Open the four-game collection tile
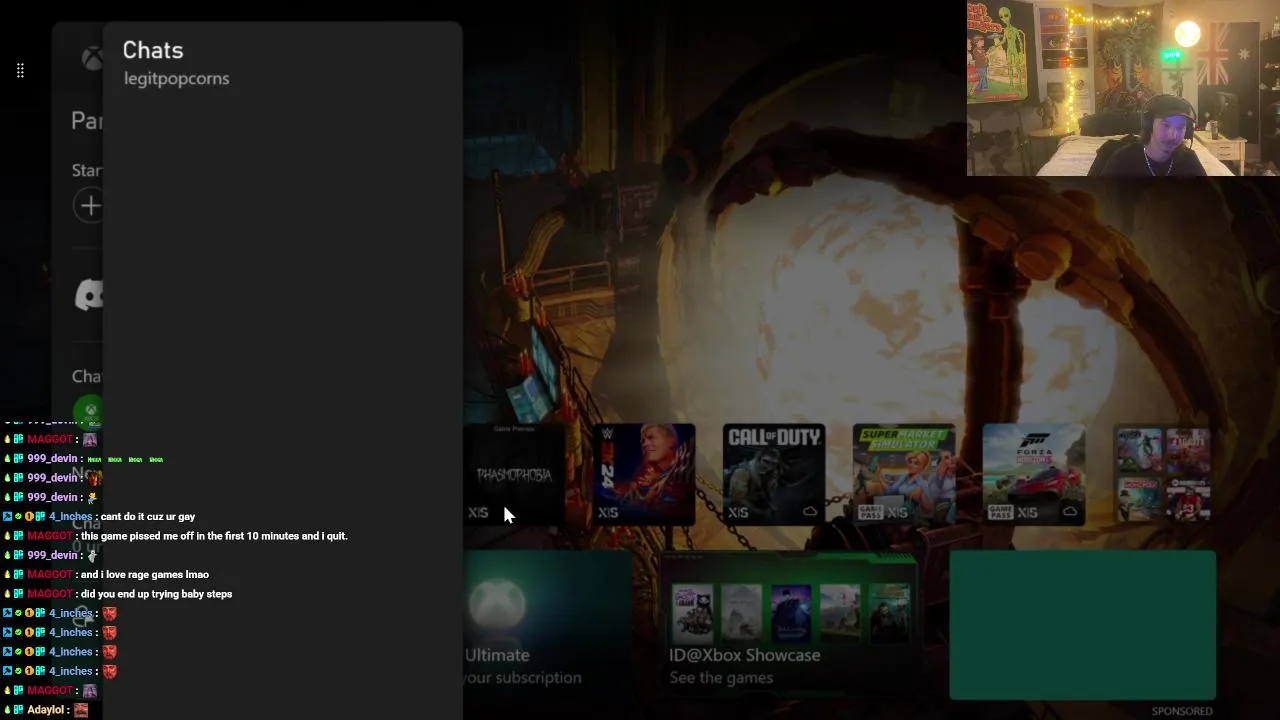 [1164, 474]
